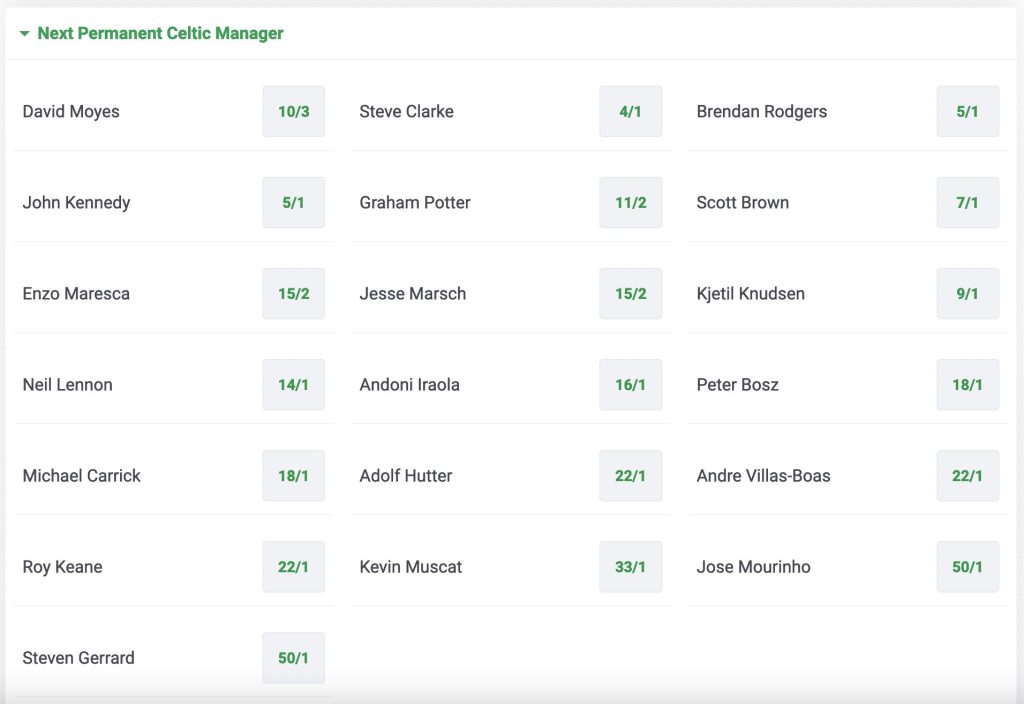Select Roy Keane 22/1 odds button
This screenshot has height=704, width=1024.
[293, 567]
